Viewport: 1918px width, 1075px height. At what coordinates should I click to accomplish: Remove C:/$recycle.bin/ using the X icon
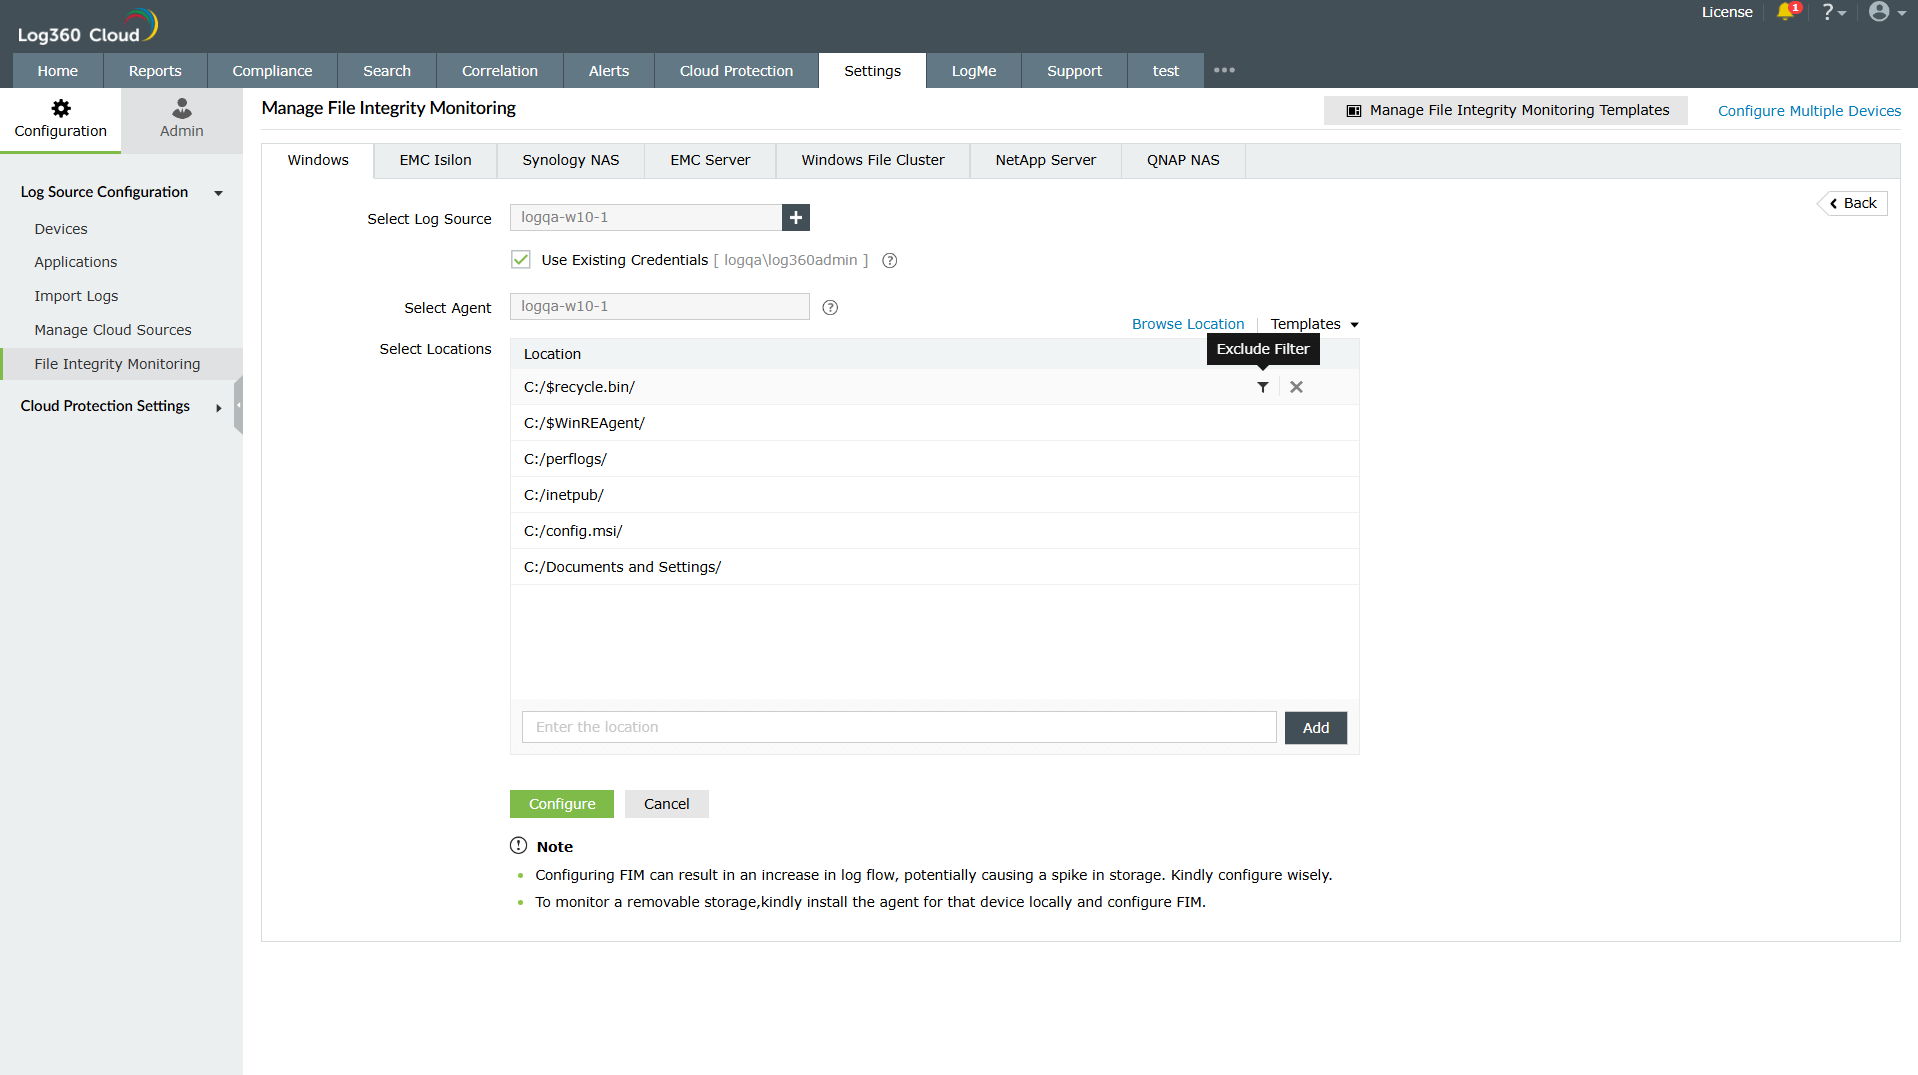(1296, 387)
